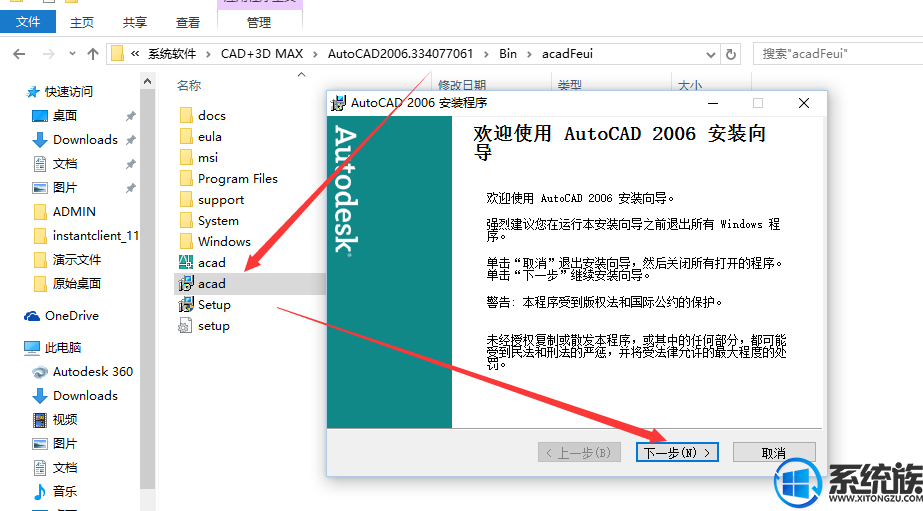This screenshot has width=923, height=511.
Task: Click the OneDrive cloud icon
Action: click(x=32, y=316)
